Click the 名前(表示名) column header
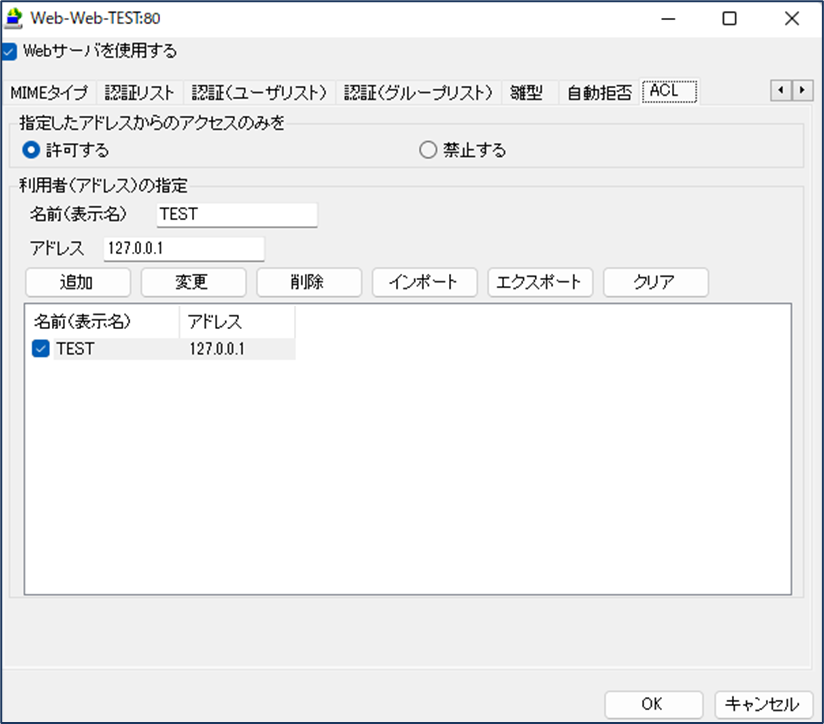The width and height of the screenshot is (824, 724). [x=102, y=322]
